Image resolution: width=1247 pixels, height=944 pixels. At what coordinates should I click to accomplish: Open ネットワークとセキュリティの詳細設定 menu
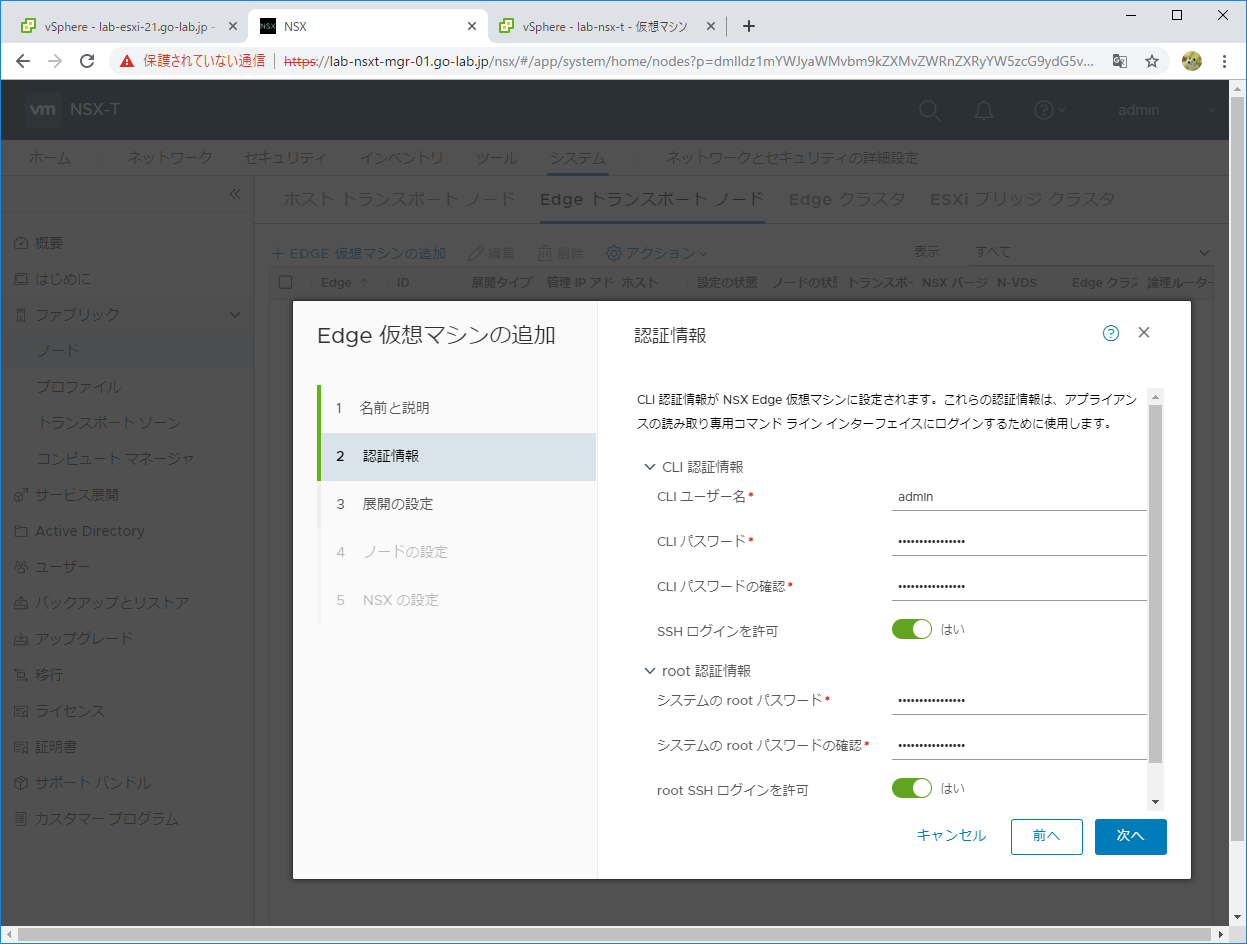(792, 158)
